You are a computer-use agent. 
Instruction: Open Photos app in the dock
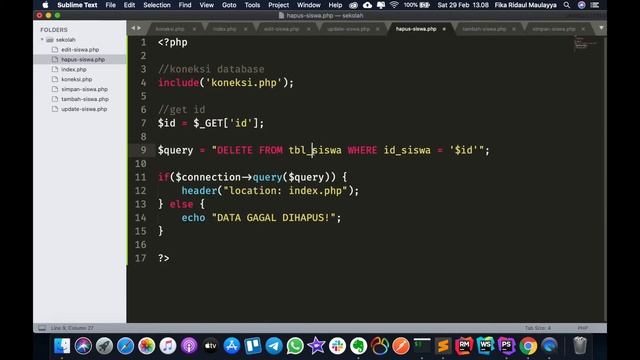pos(147,346)
